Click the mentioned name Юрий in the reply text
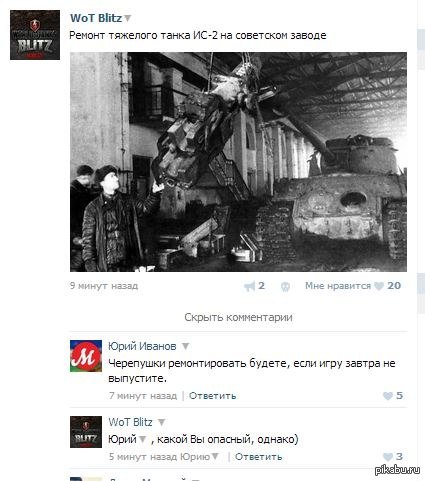This screenshot has width=425, height=481. point(122,439)
